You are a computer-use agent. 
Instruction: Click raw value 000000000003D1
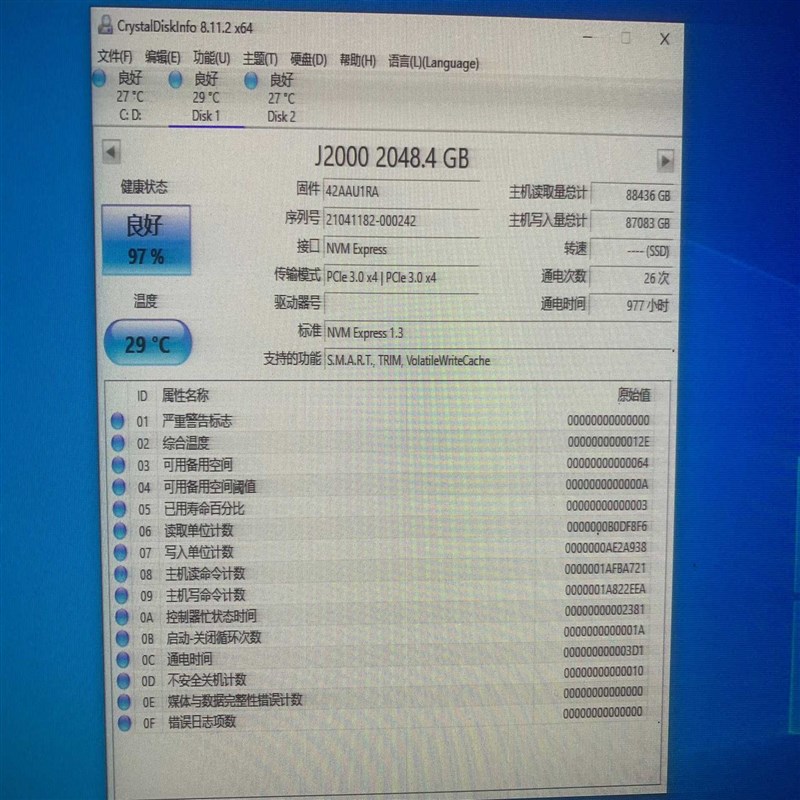[604, 652]
